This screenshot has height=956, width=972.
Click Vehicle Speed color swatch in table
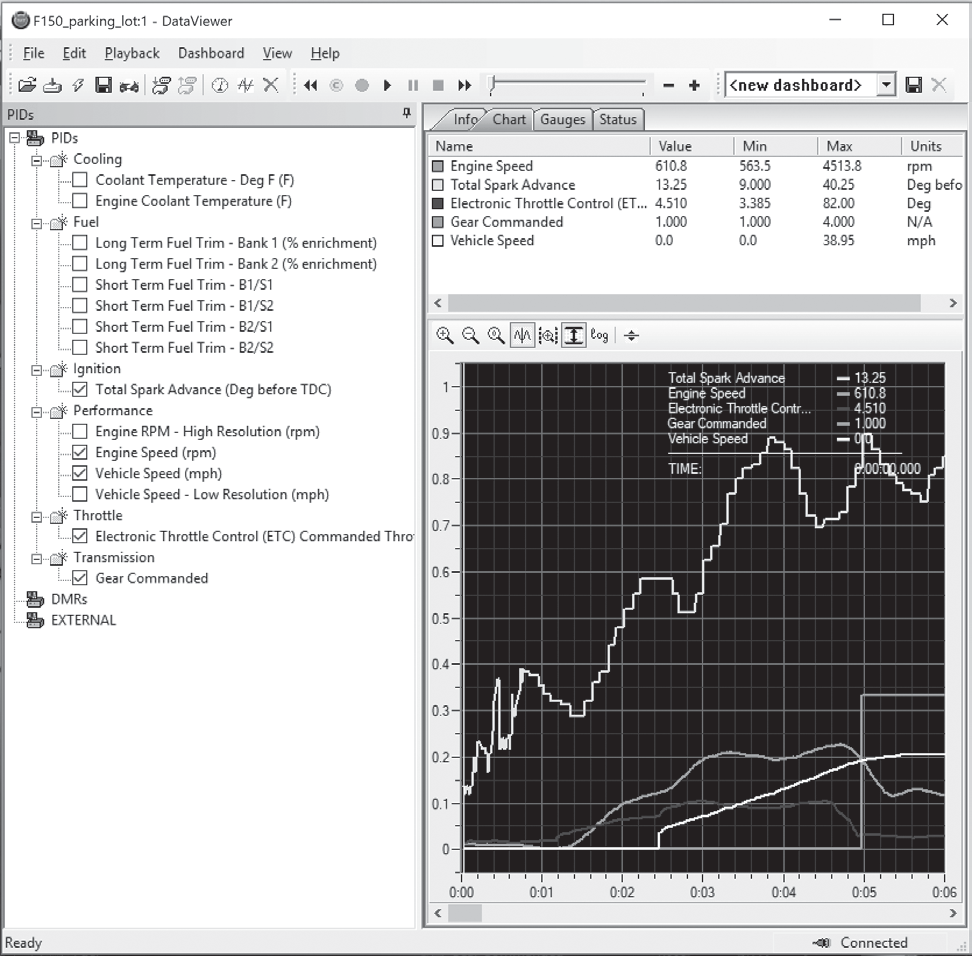click(438, 241)
